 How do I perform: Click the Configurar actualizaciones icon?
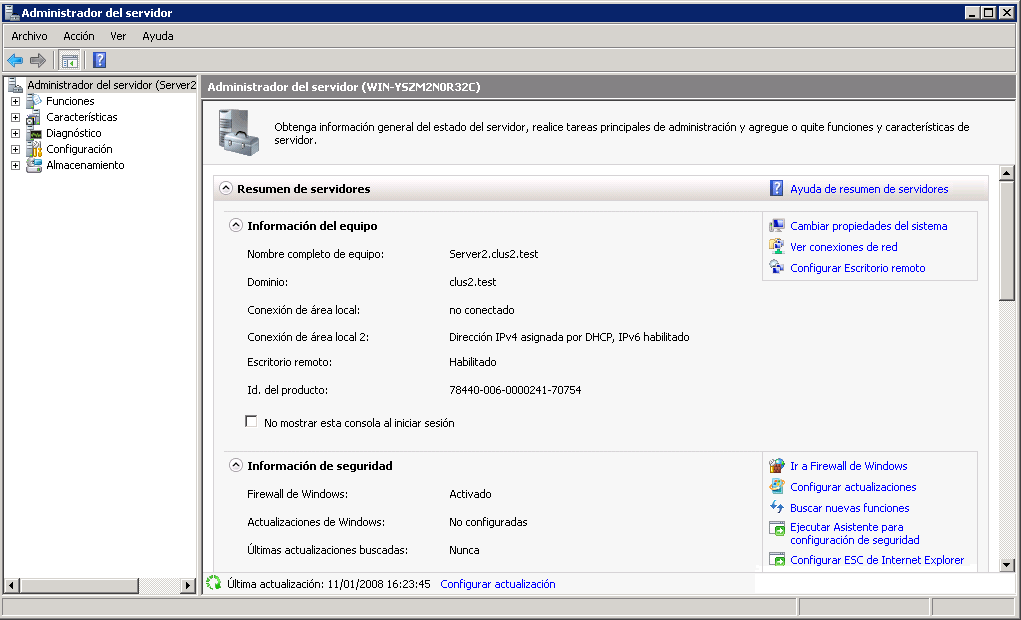pyautogui.click(x=777, y=486)
